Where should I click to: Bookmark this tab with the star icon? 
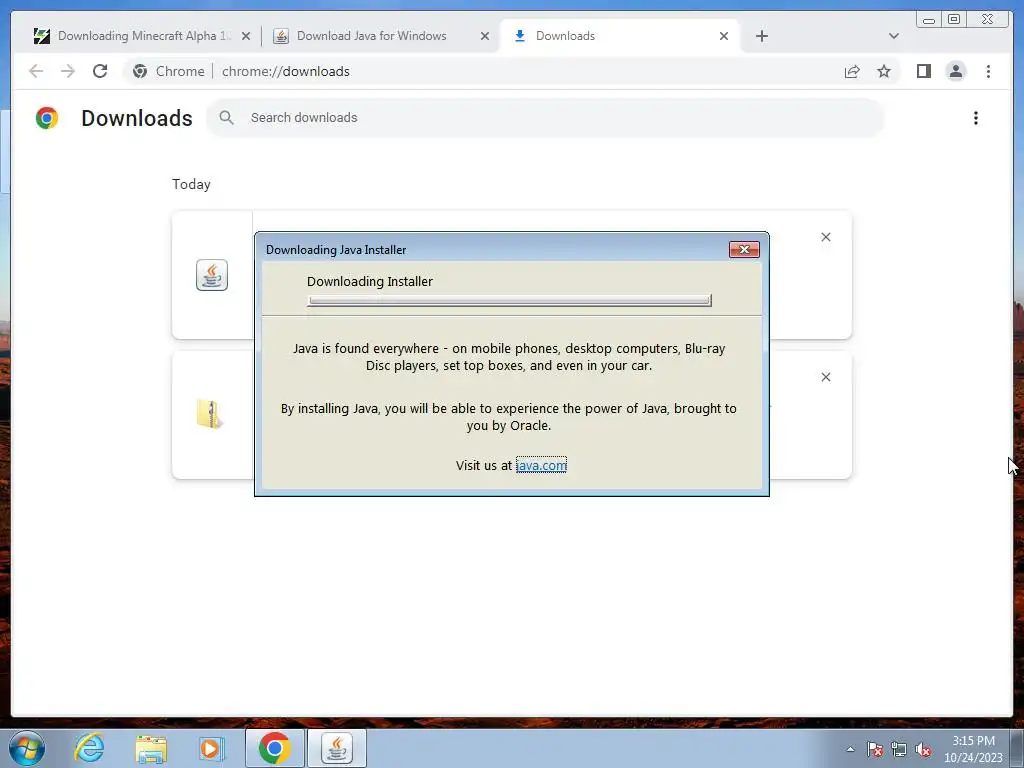pyautogui.click(x=884, y=71)
